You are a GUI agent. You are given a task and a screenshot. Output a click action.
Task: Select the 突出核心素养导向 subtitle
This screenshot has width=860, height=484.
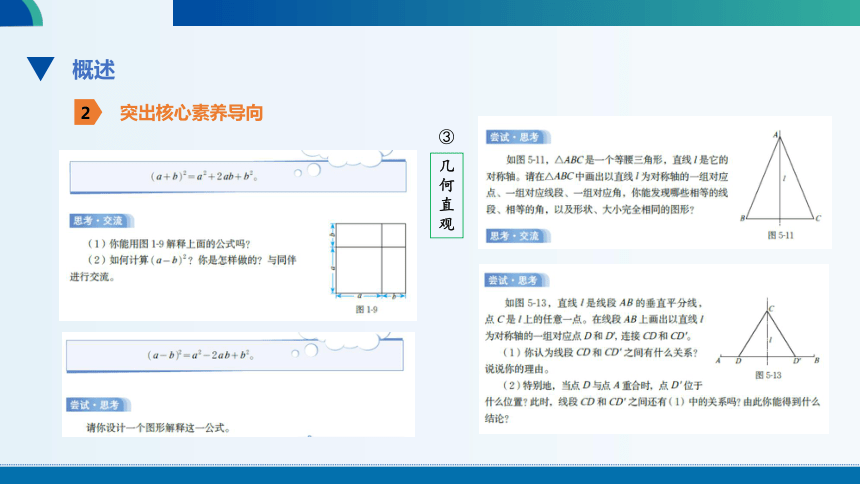(x=191, y=113)
